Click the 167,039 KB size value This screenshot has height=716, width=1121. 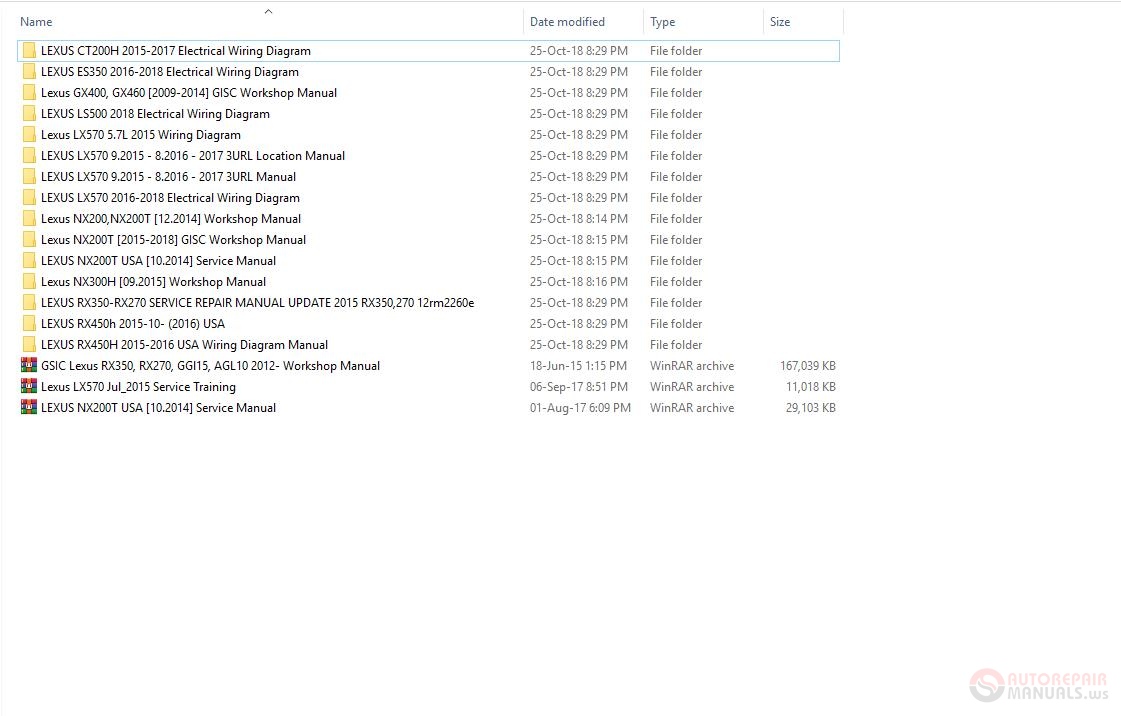click(x=808, y=366)
